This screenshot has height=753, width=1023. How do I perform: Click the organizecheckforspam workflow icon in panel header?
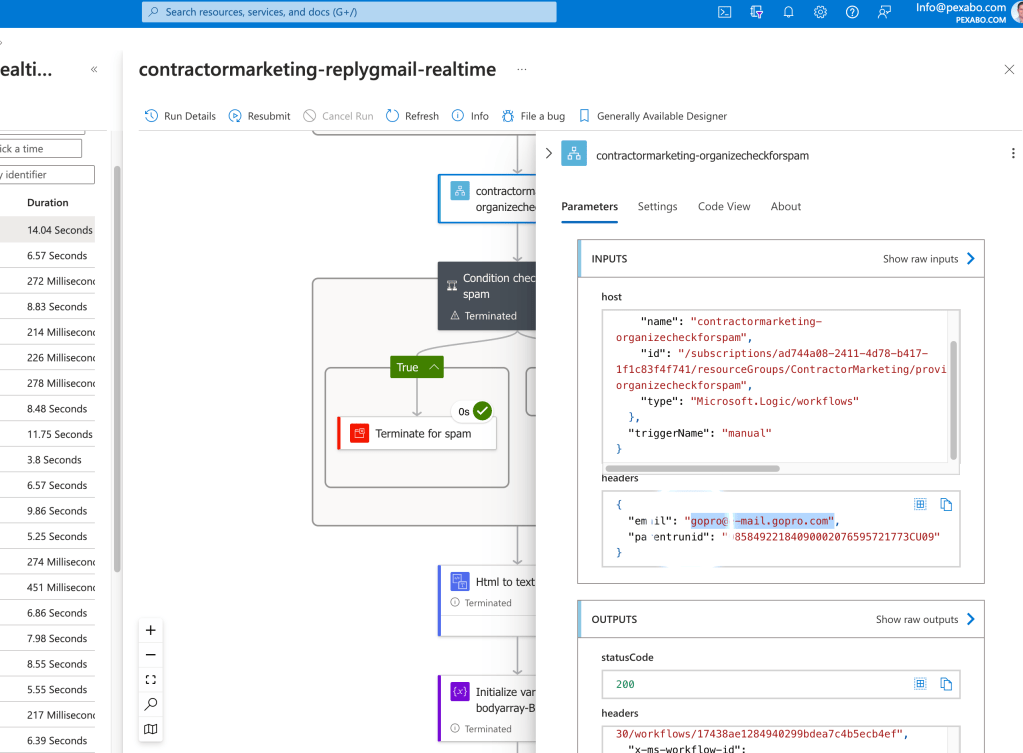tap(573, 153)
